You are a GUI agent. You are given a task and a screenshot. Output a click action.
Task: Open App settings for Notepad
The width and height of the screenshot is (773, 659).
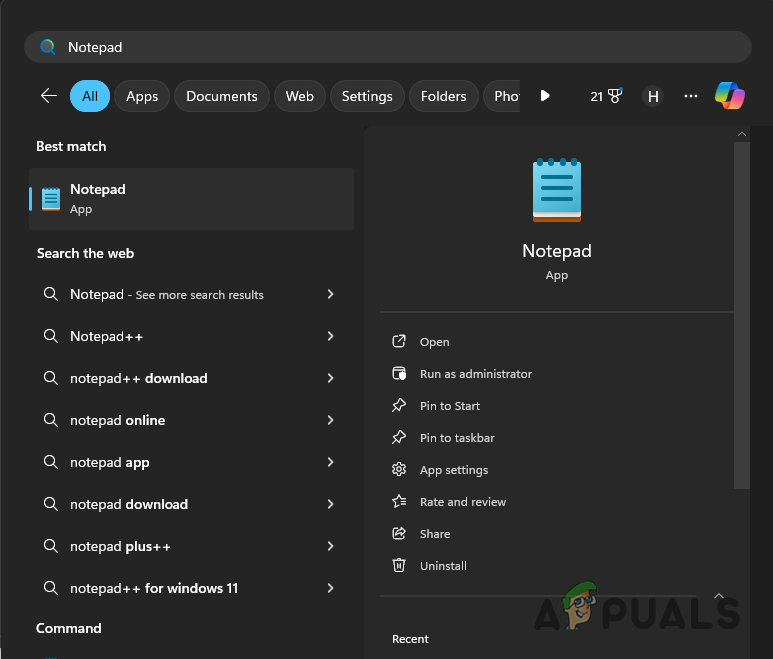coord(454,470)
